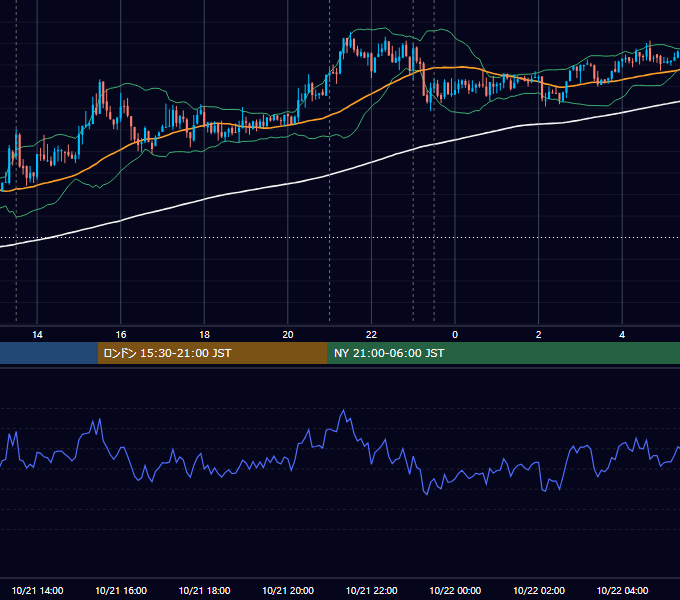The height and width of the screenshot is (600, 680).
Task: Click the 14 hour label on time axis
Action: coord(37,335)
